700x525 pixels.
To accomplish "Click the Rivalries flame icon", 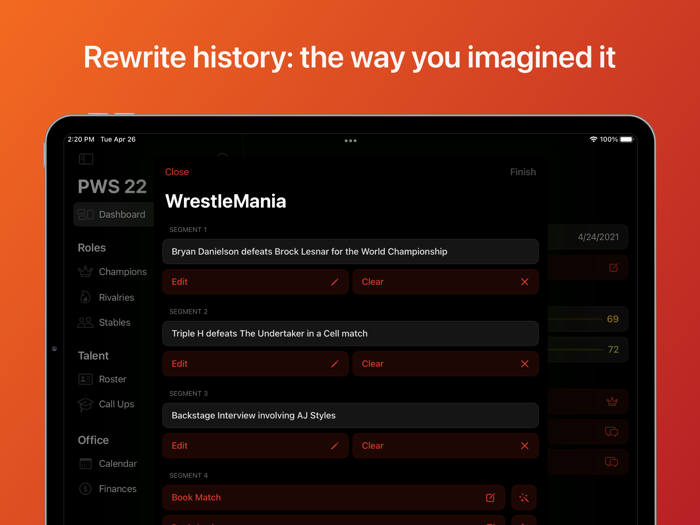I will 85,297.
